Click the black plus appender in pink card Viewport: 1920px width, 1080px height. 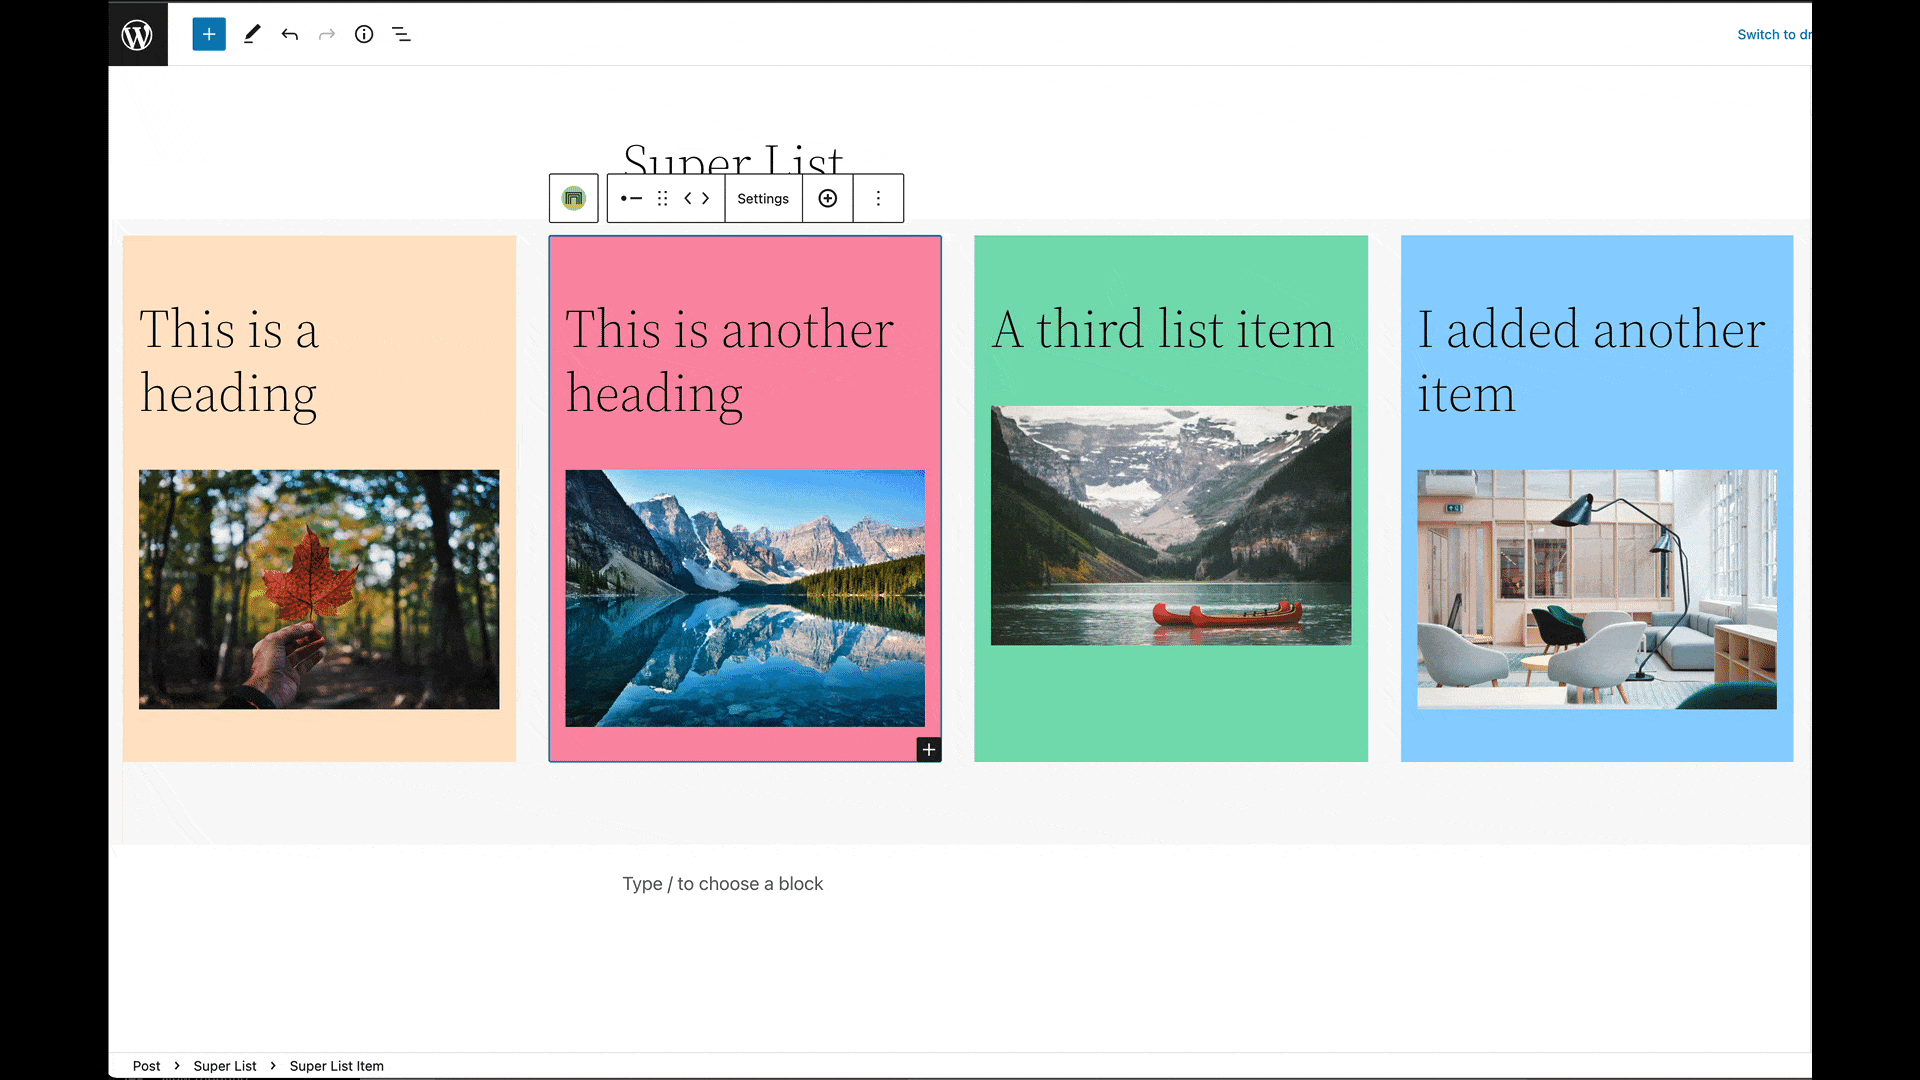(929, 749)
